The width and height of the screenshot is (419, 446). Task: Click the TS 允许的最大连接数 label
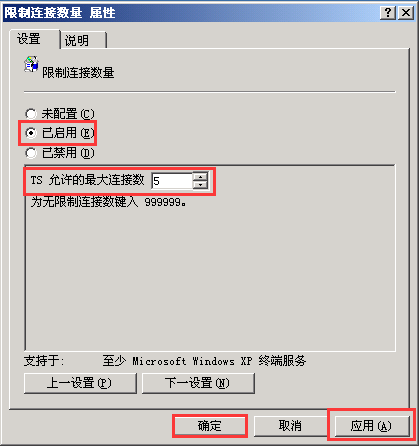88,180
